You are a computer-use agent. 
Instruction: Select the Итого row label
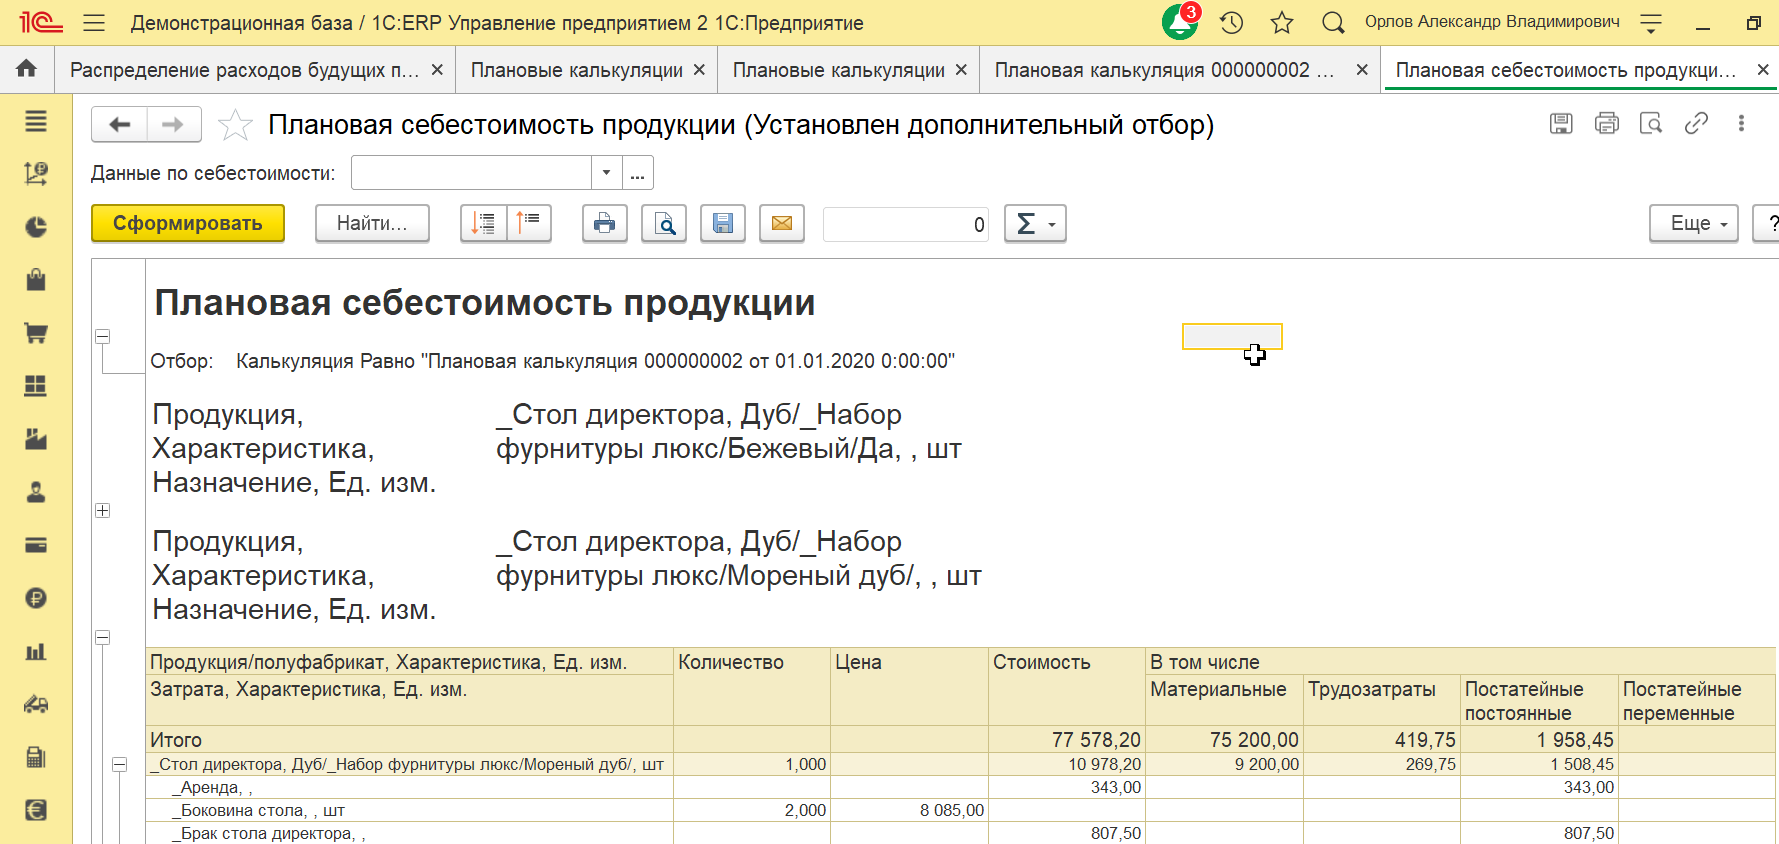pos(176,740)
